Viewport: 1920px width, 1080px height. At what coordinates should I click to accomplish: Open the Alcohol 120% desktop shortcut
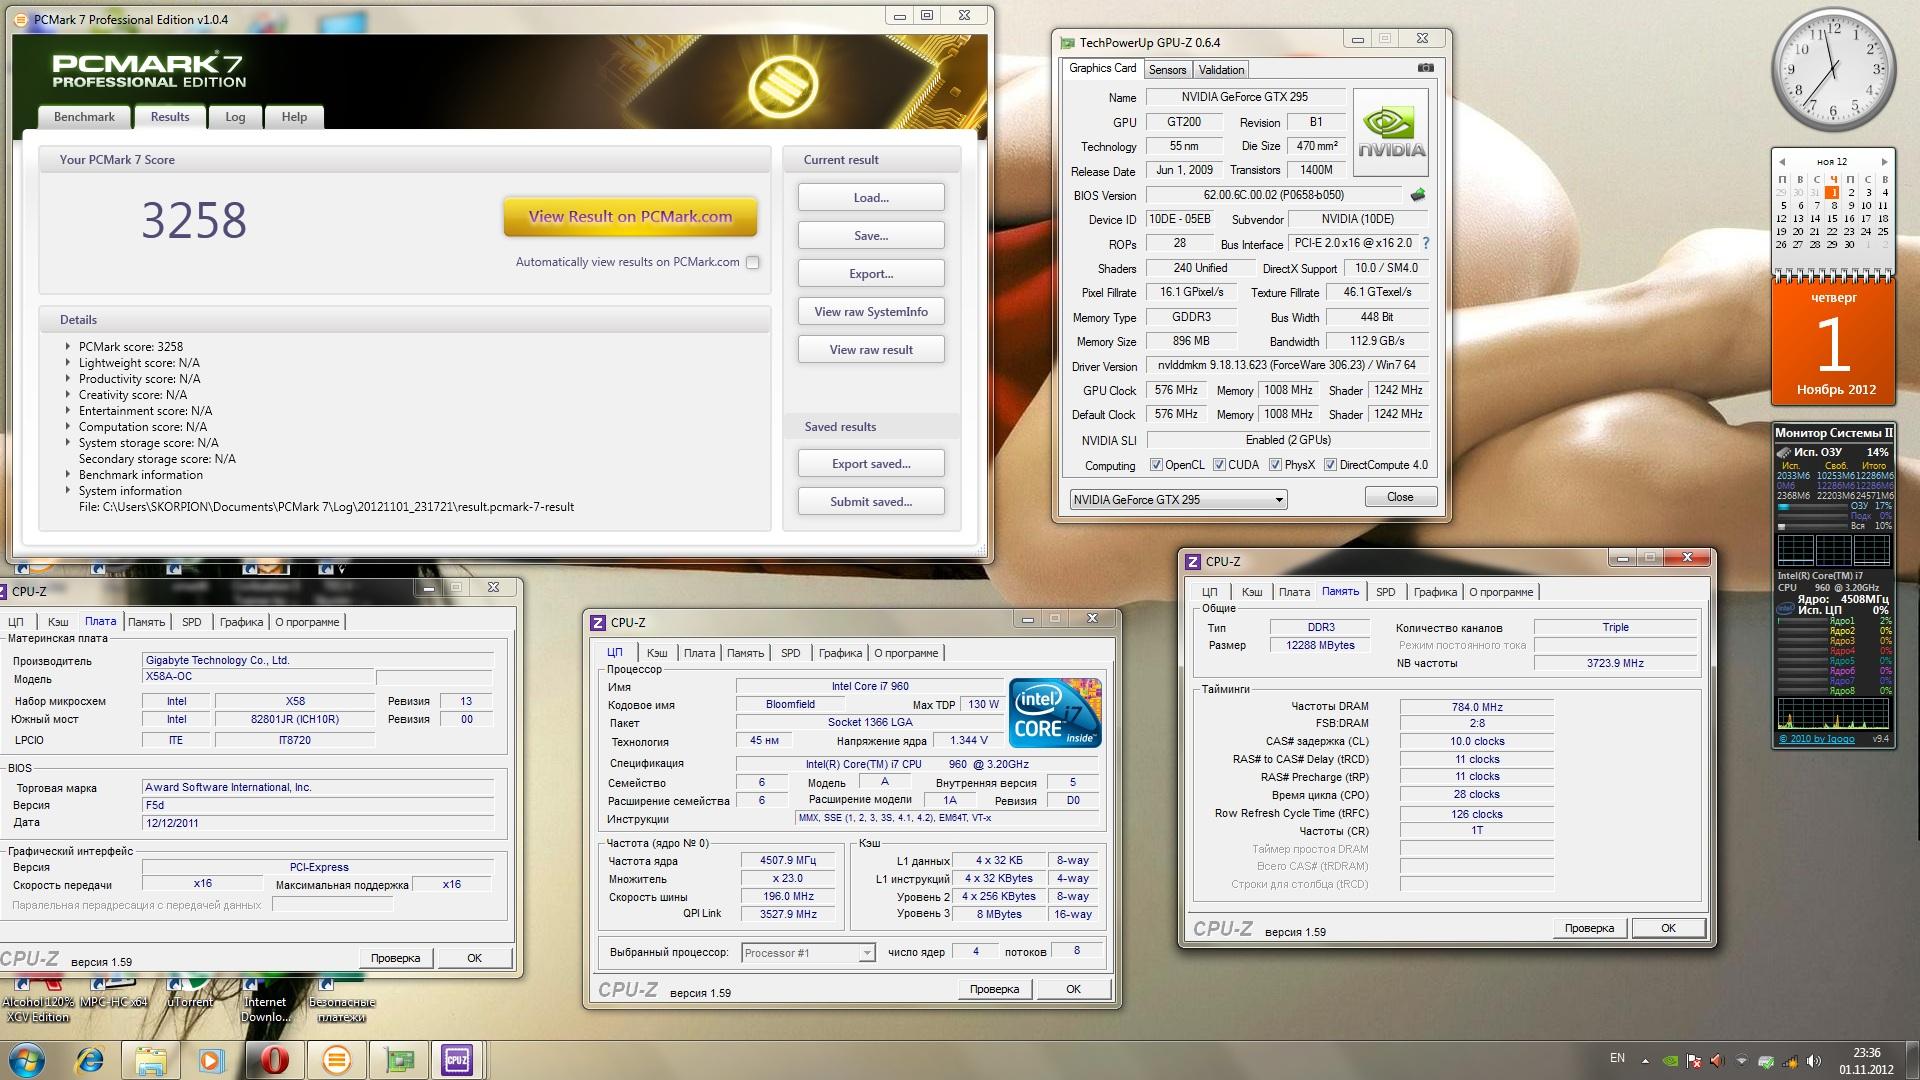(x=38, y=1001)
